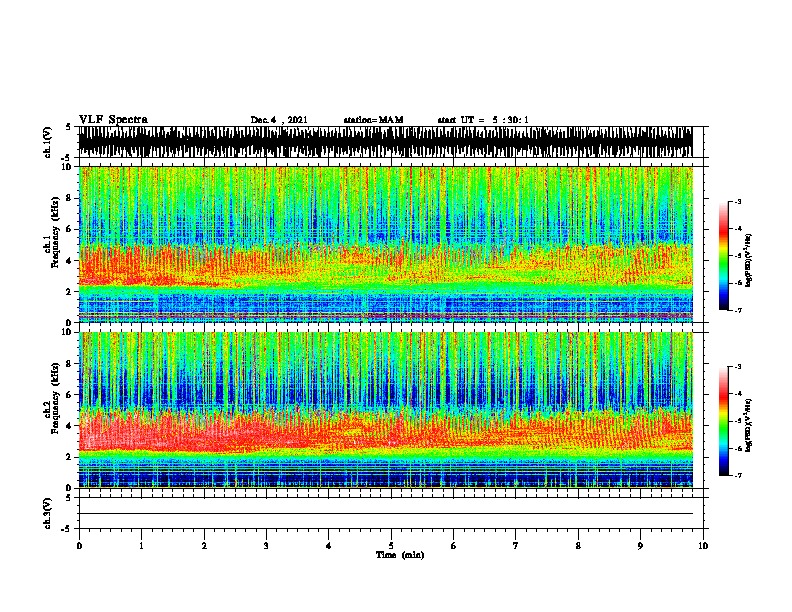Viewport: 792px width, 612px height.
Task: Click the ch.2 color scale bar
Action: click(723, 421)
